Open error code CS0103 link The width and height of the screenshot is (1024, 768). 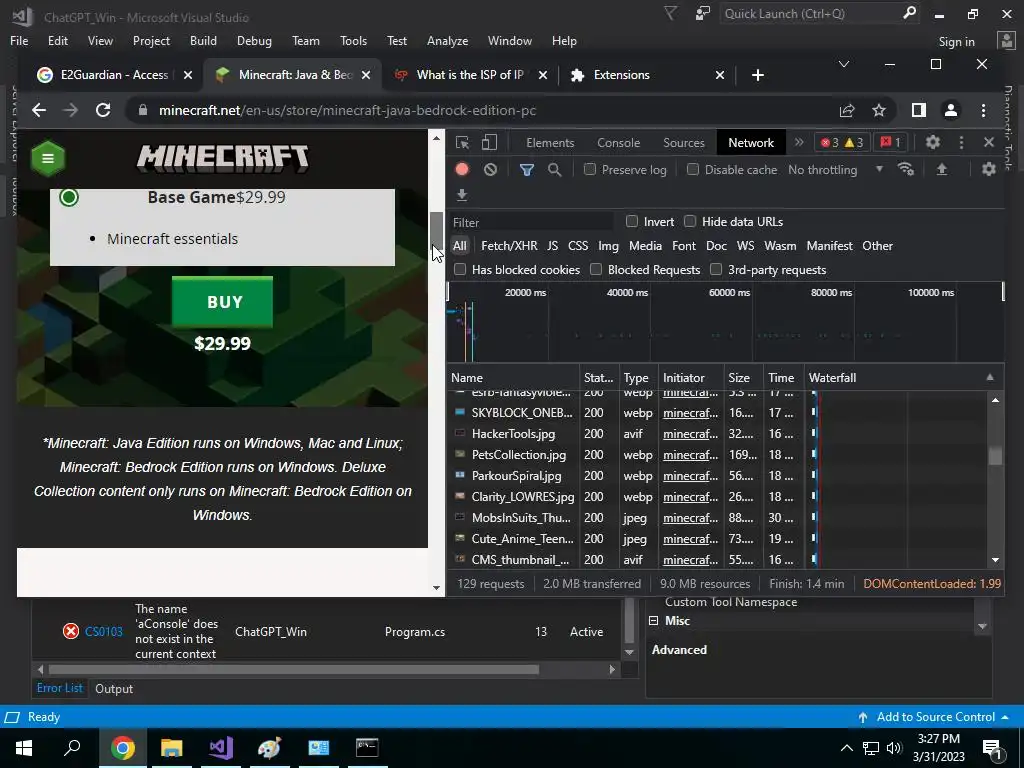104,632
